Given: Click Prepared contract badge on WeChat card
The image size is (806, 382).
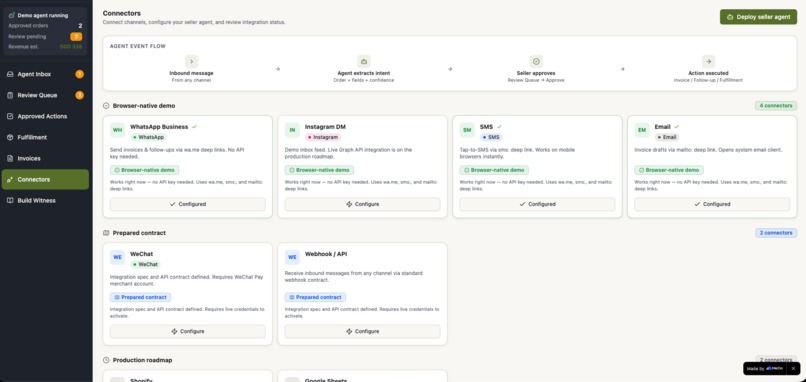Looking at the screenshot, I should (140, 297).
